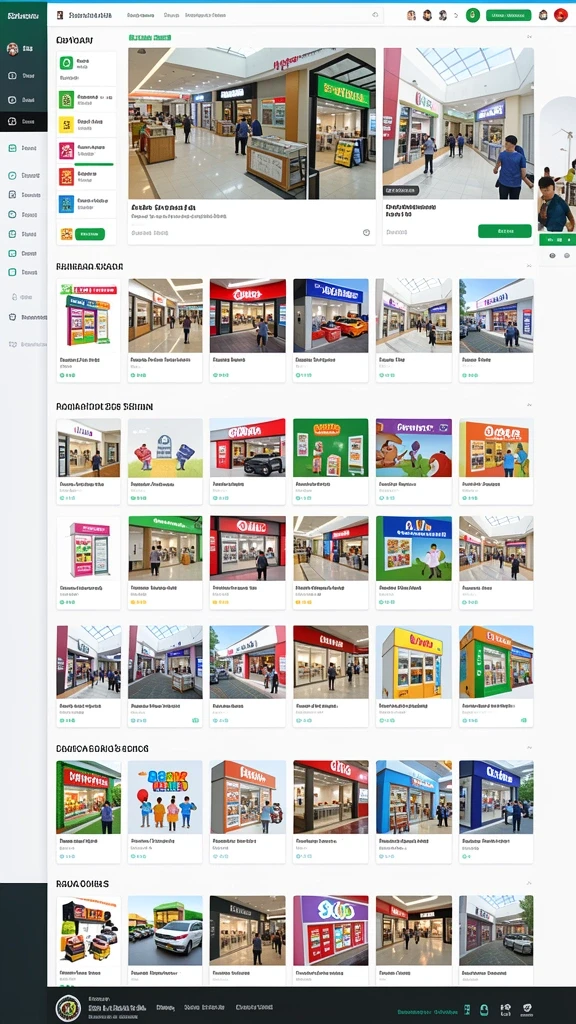Click the green button under the skylight mall photo
576x1024 pixels.
point(504,231)
